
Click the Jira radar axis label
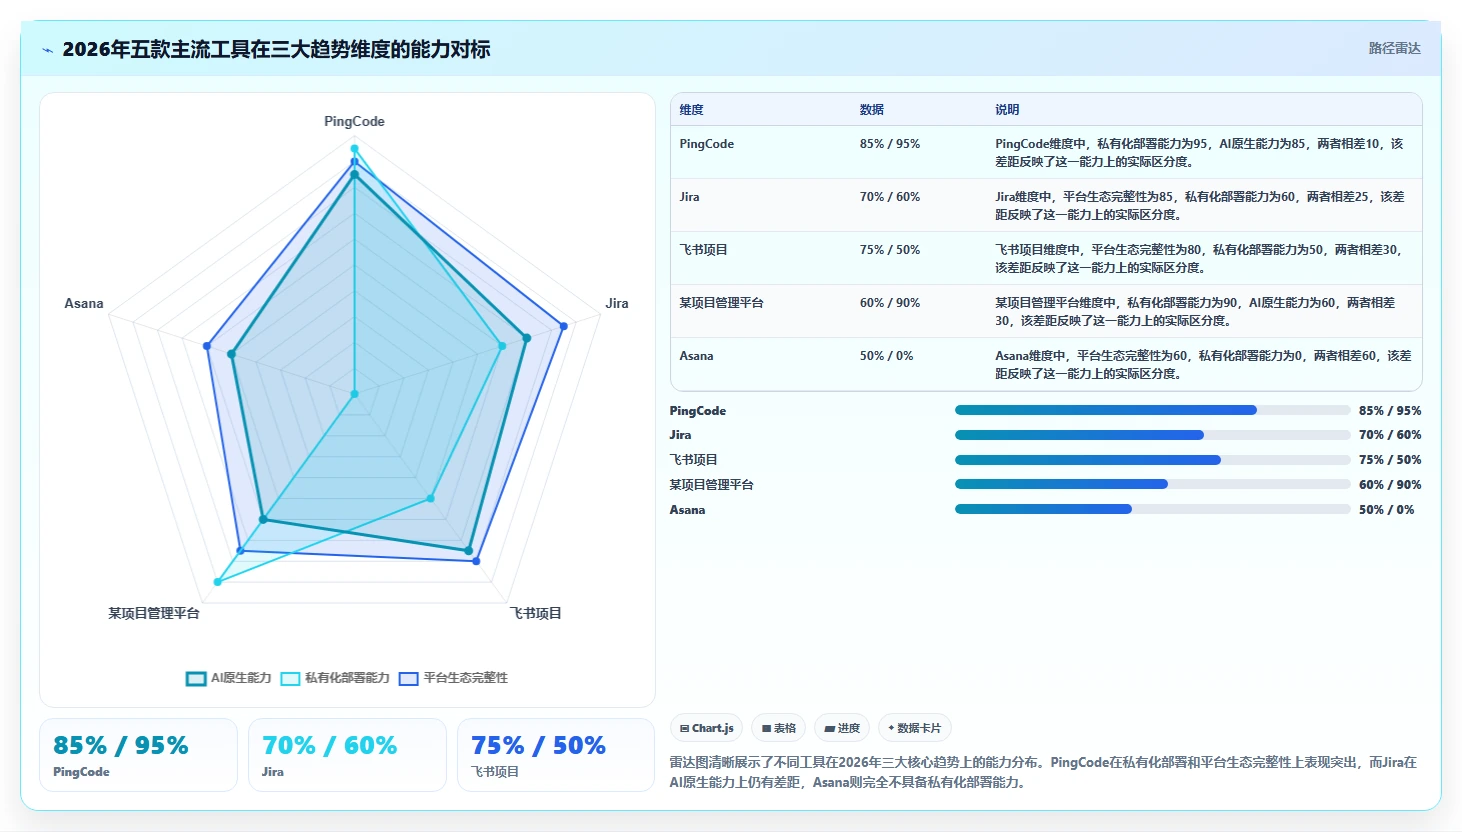pyautogui.click(x=617, y=303)
